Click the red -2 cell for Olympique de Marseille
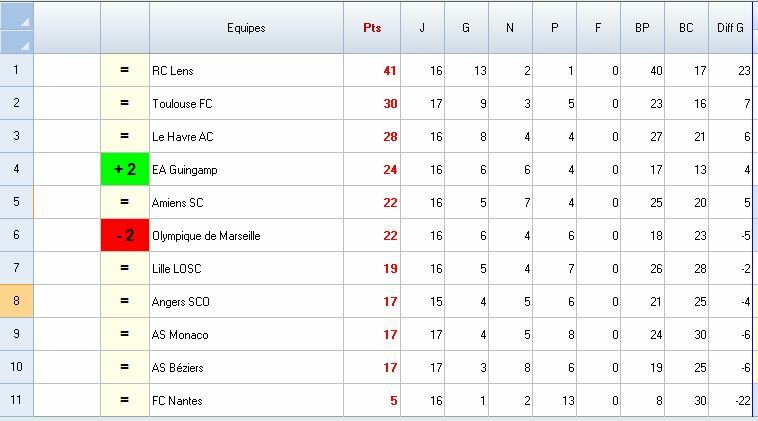The width and height of the screenshot is (758, 421). (125, 236)
